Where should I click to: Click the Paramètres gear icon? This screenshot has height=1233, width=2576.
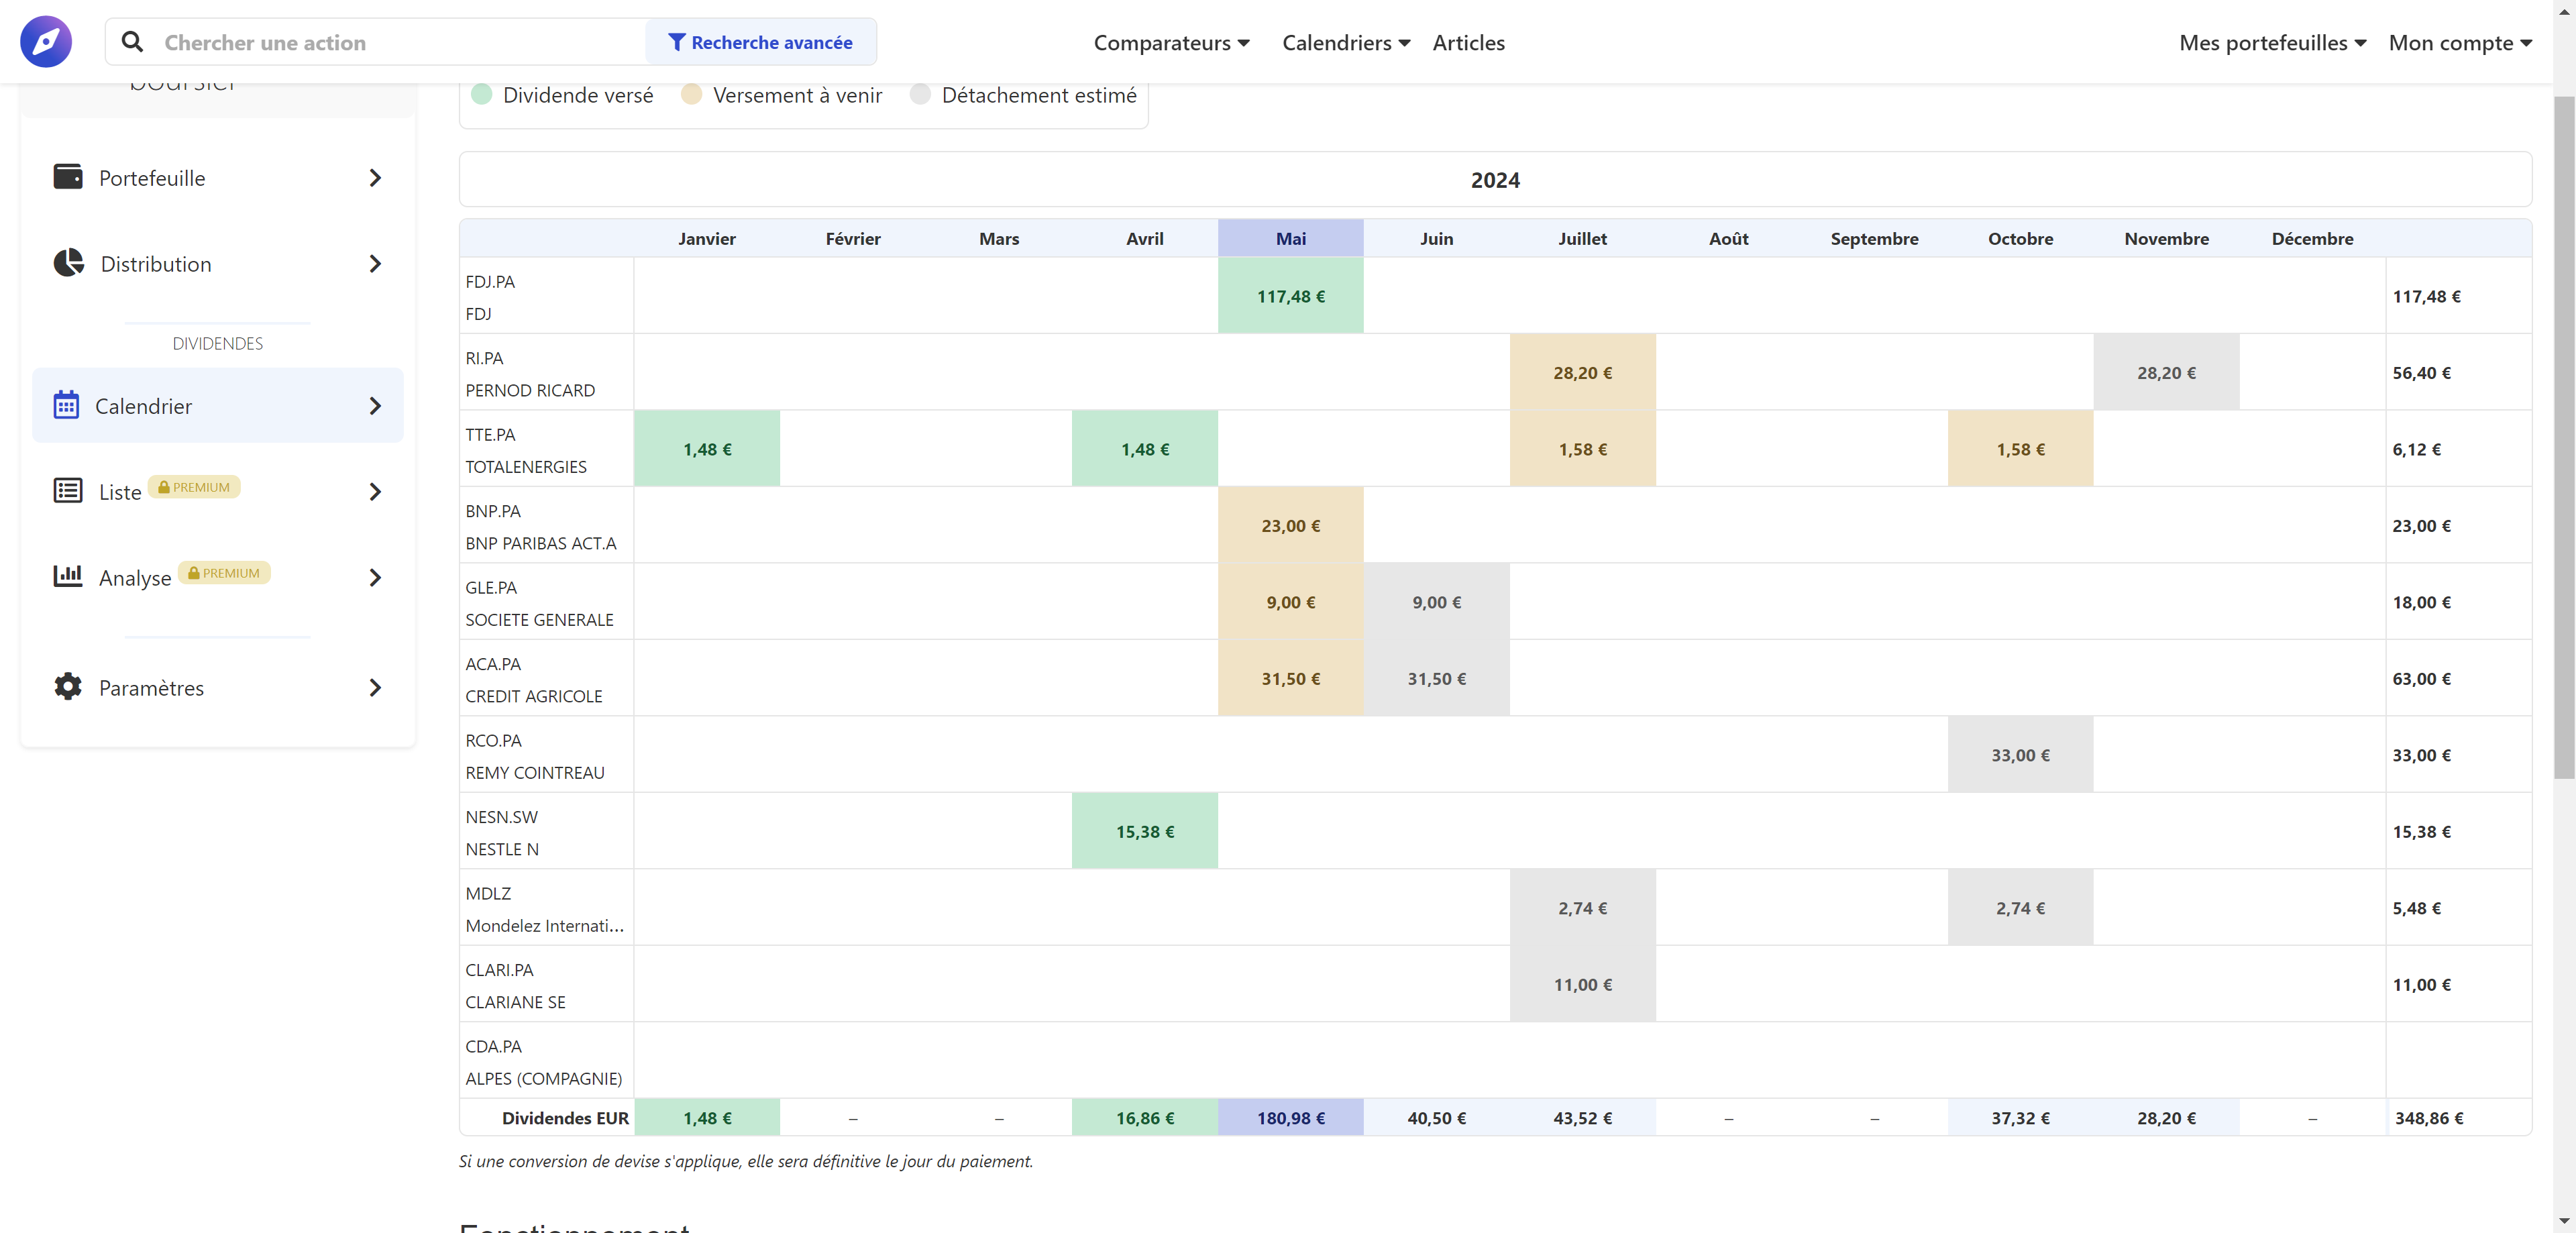click(x=68, y=687)
